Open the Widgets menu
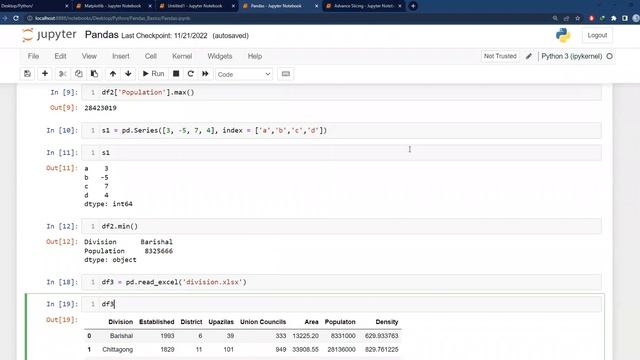 click(x=220, y=56)
